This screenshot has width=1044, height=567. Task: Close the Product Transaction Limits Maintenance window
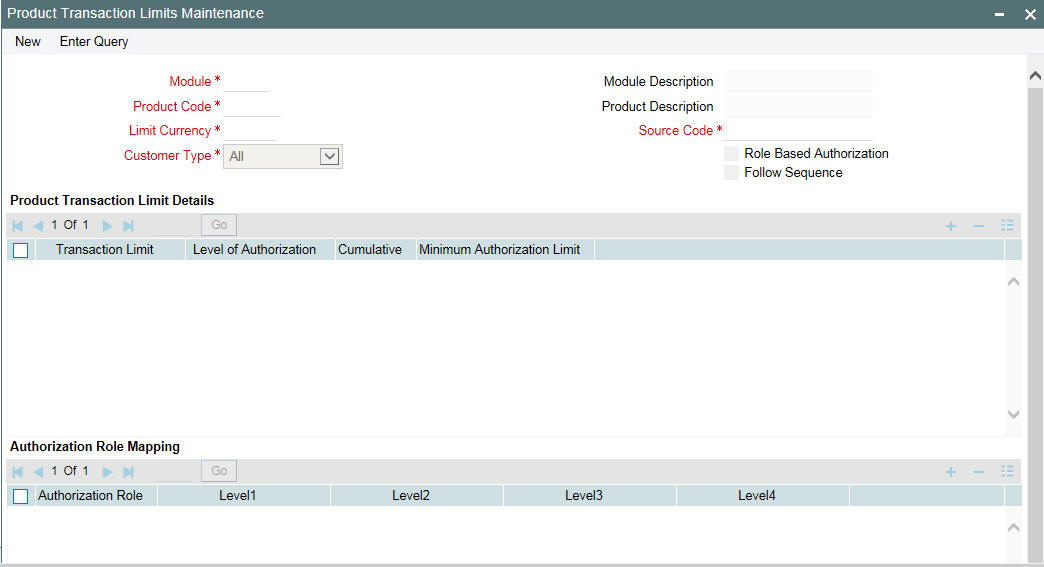[x=1030, y=15]
